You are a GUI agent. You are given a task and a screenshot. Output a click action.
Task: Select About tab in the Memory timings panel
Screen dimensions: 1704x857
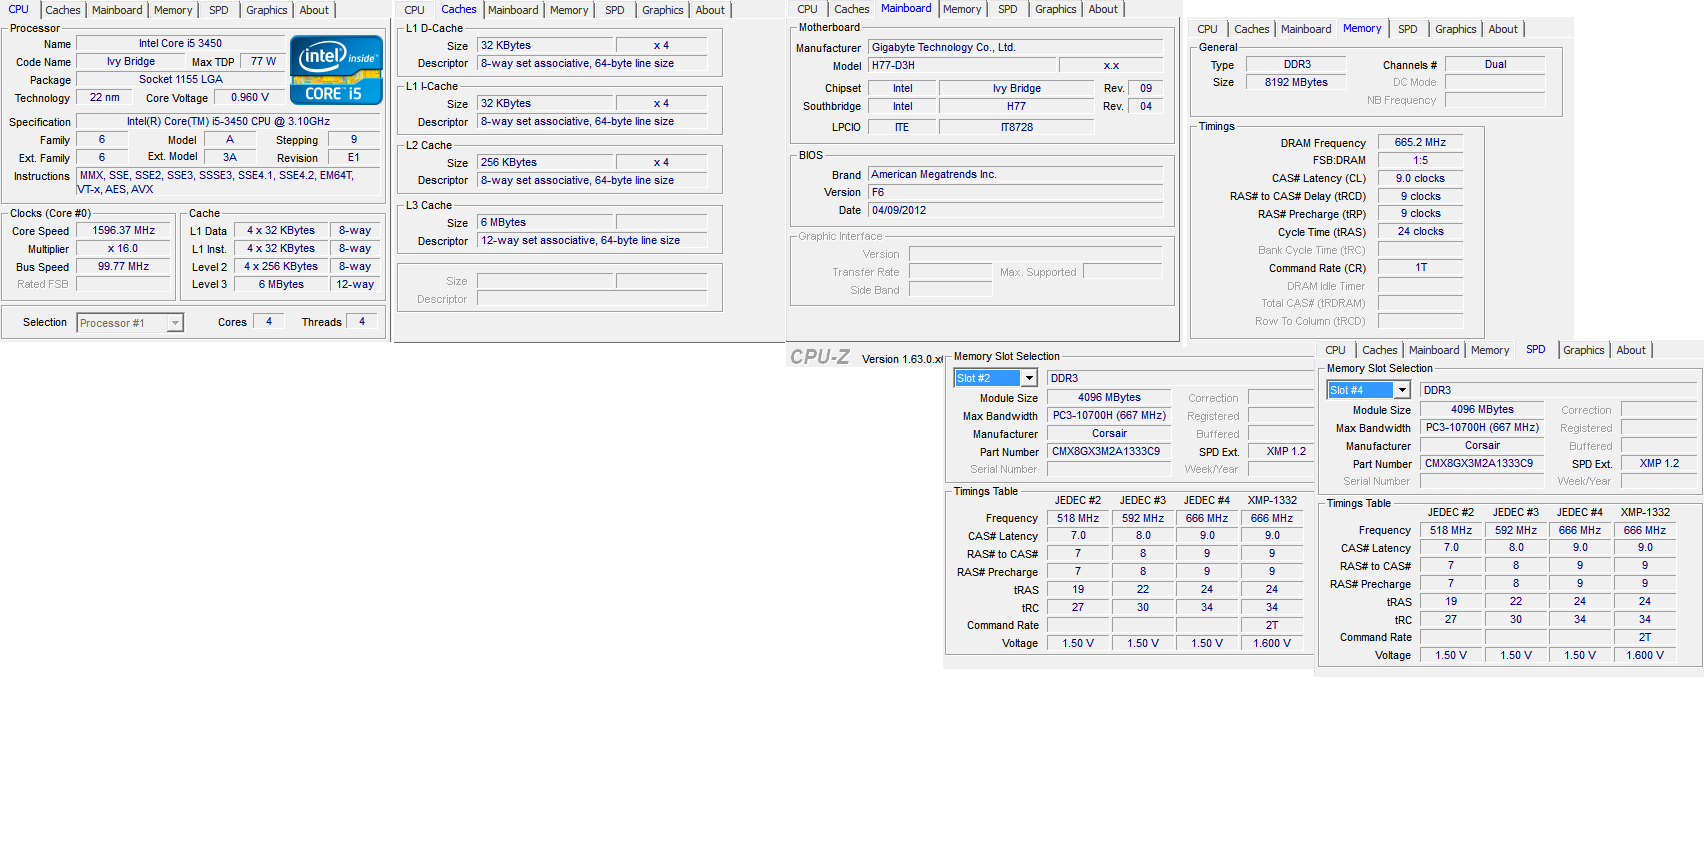1503,29
